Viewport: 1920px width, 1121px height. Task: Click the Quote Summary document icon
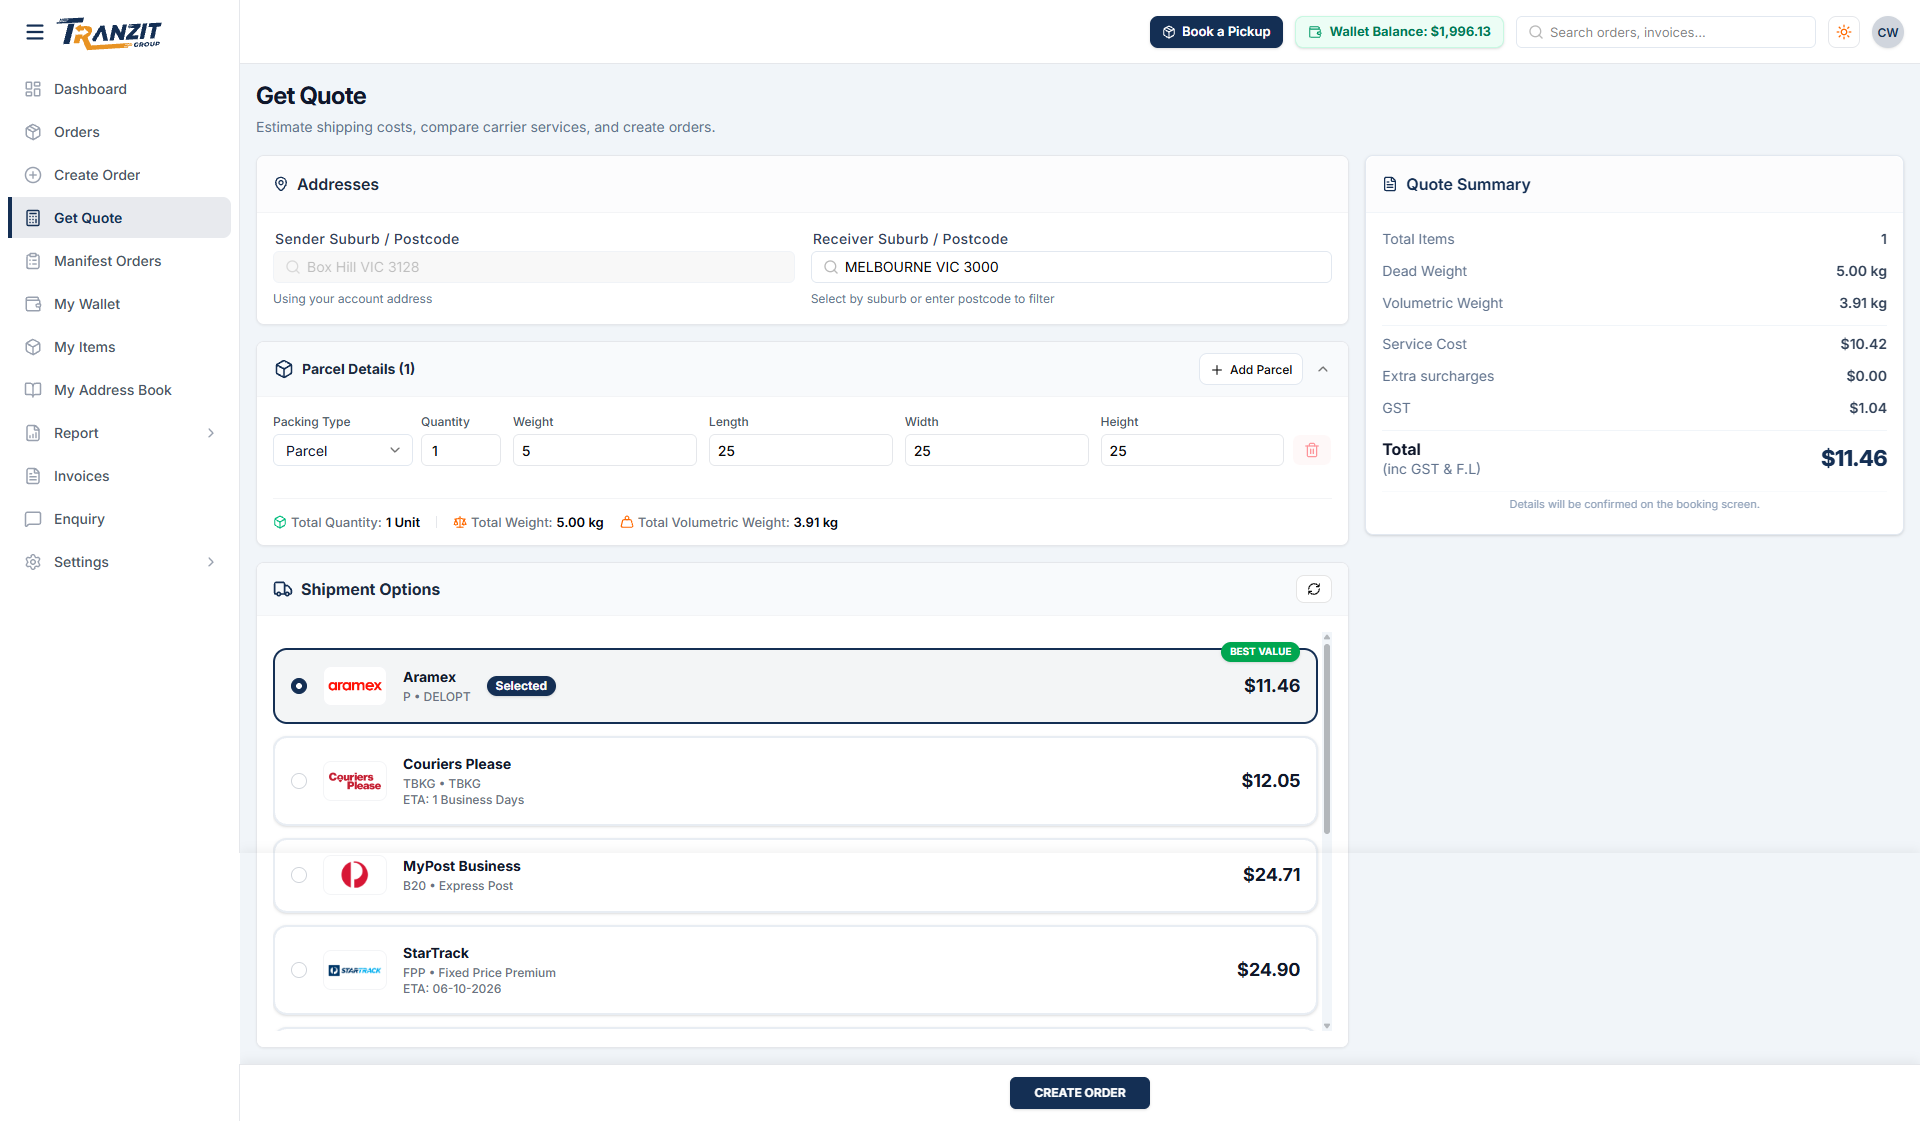click(1390, 184)
